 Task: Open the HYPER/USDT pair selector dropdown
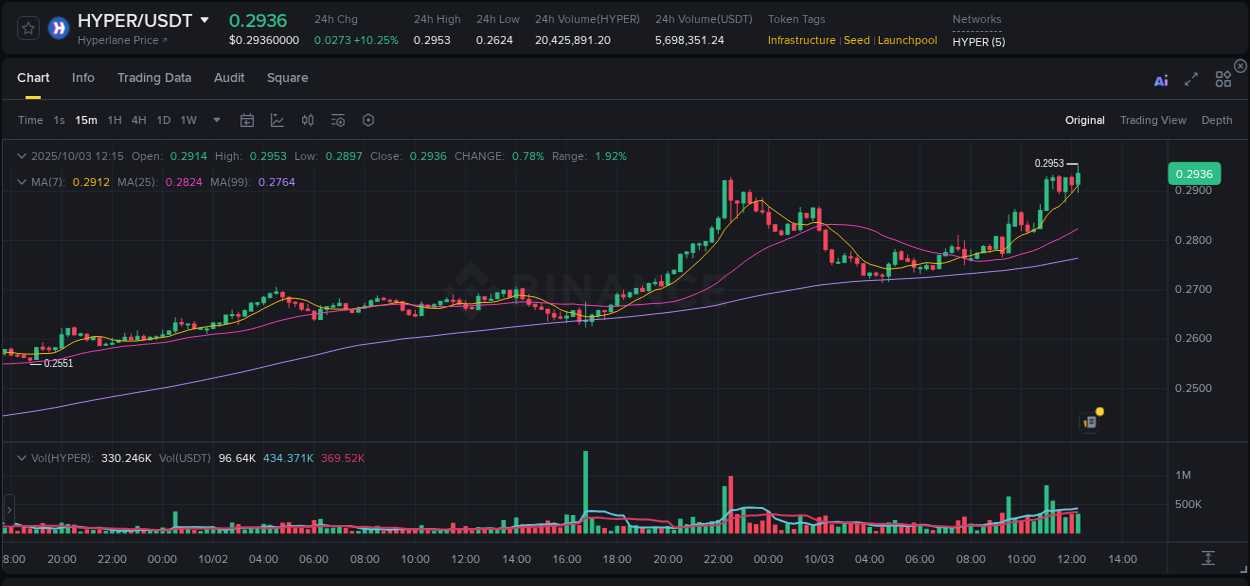(x=205, y=20)
